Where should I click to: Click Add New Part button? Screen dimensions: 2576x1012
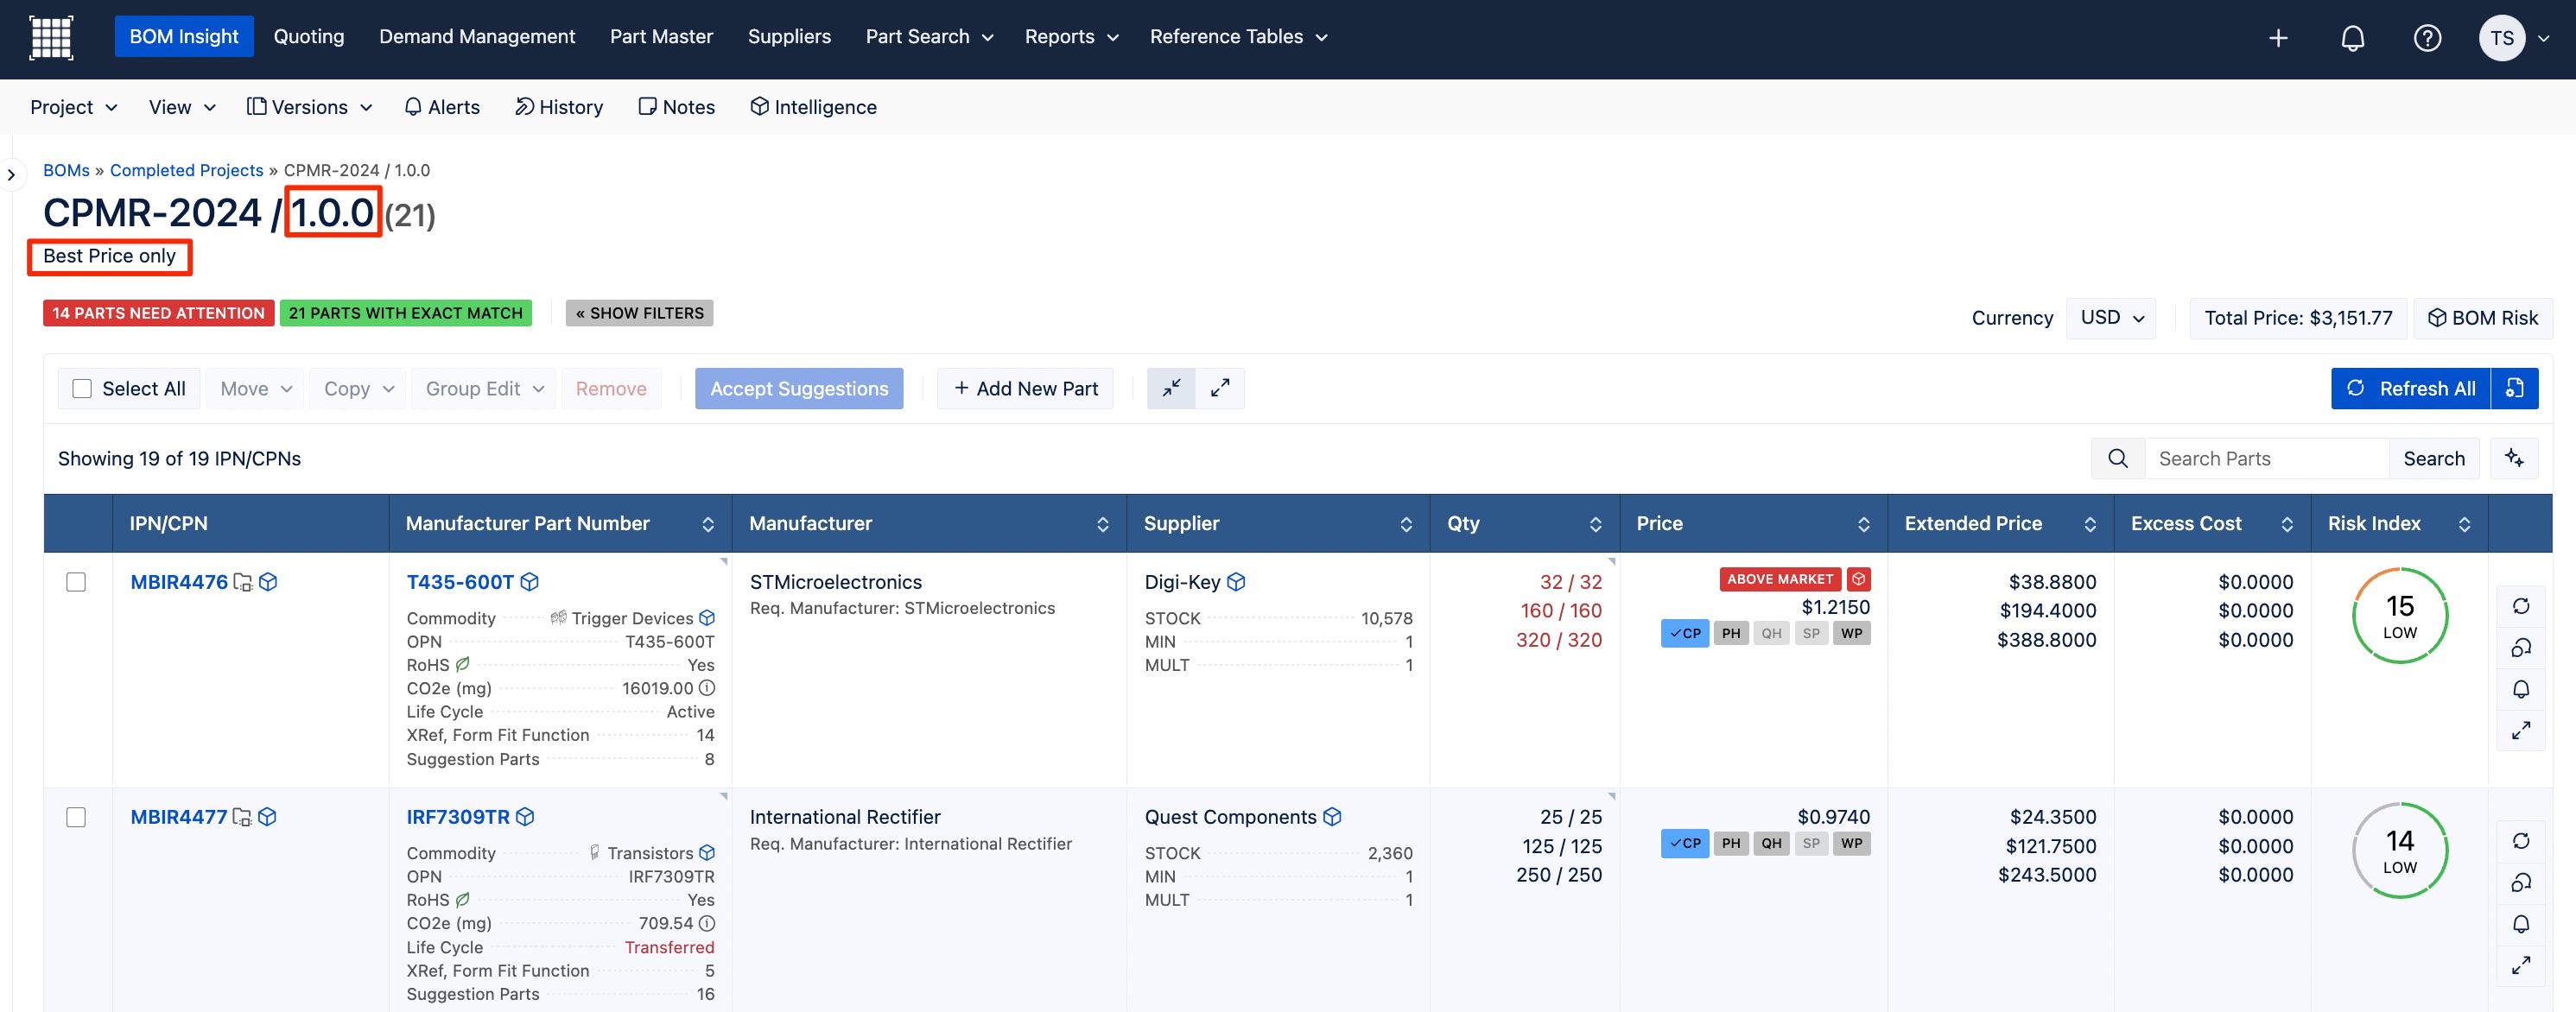click(x=1025, y=388)
